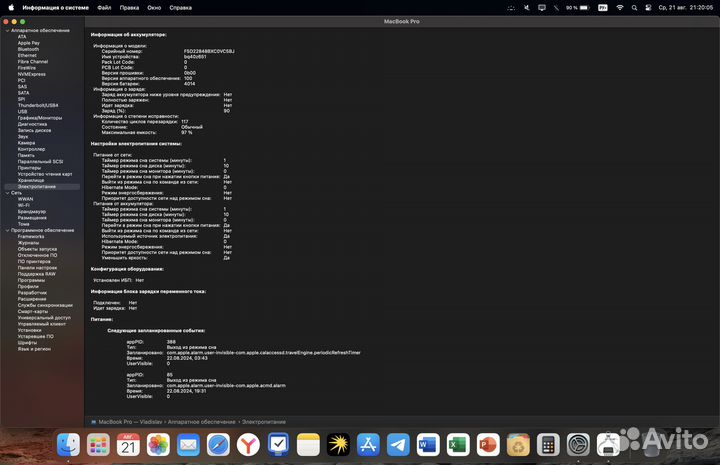Open Calculator from the Dock
The image size is (720, 465).
(x=548, y=444)
